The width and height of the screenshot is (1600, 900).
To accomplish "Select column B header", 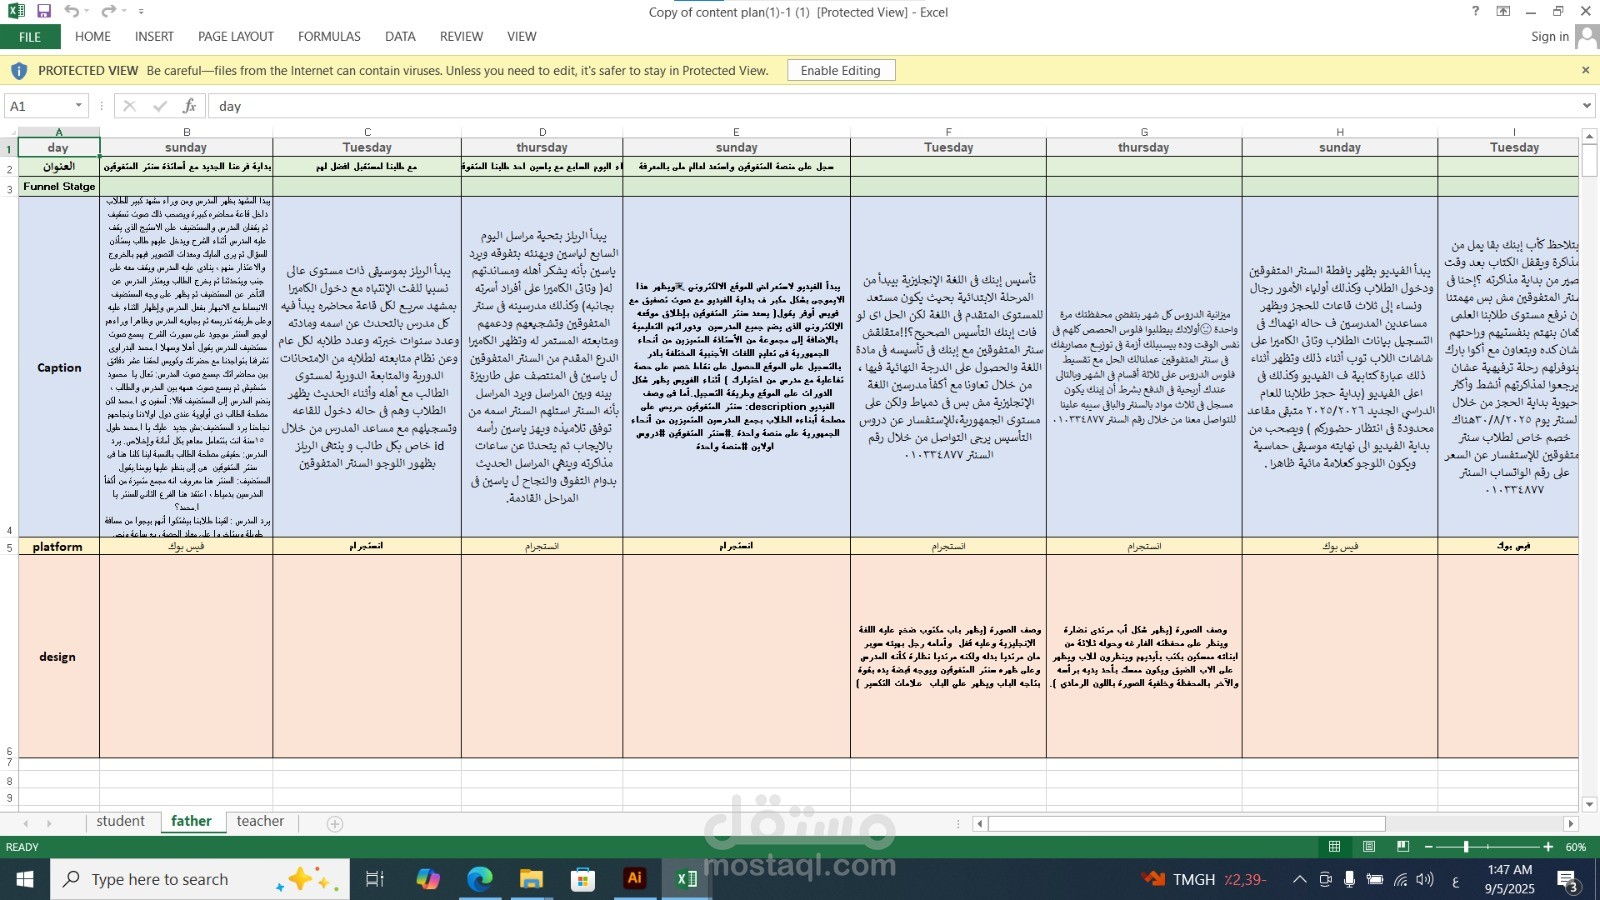I will coord(186,132).
